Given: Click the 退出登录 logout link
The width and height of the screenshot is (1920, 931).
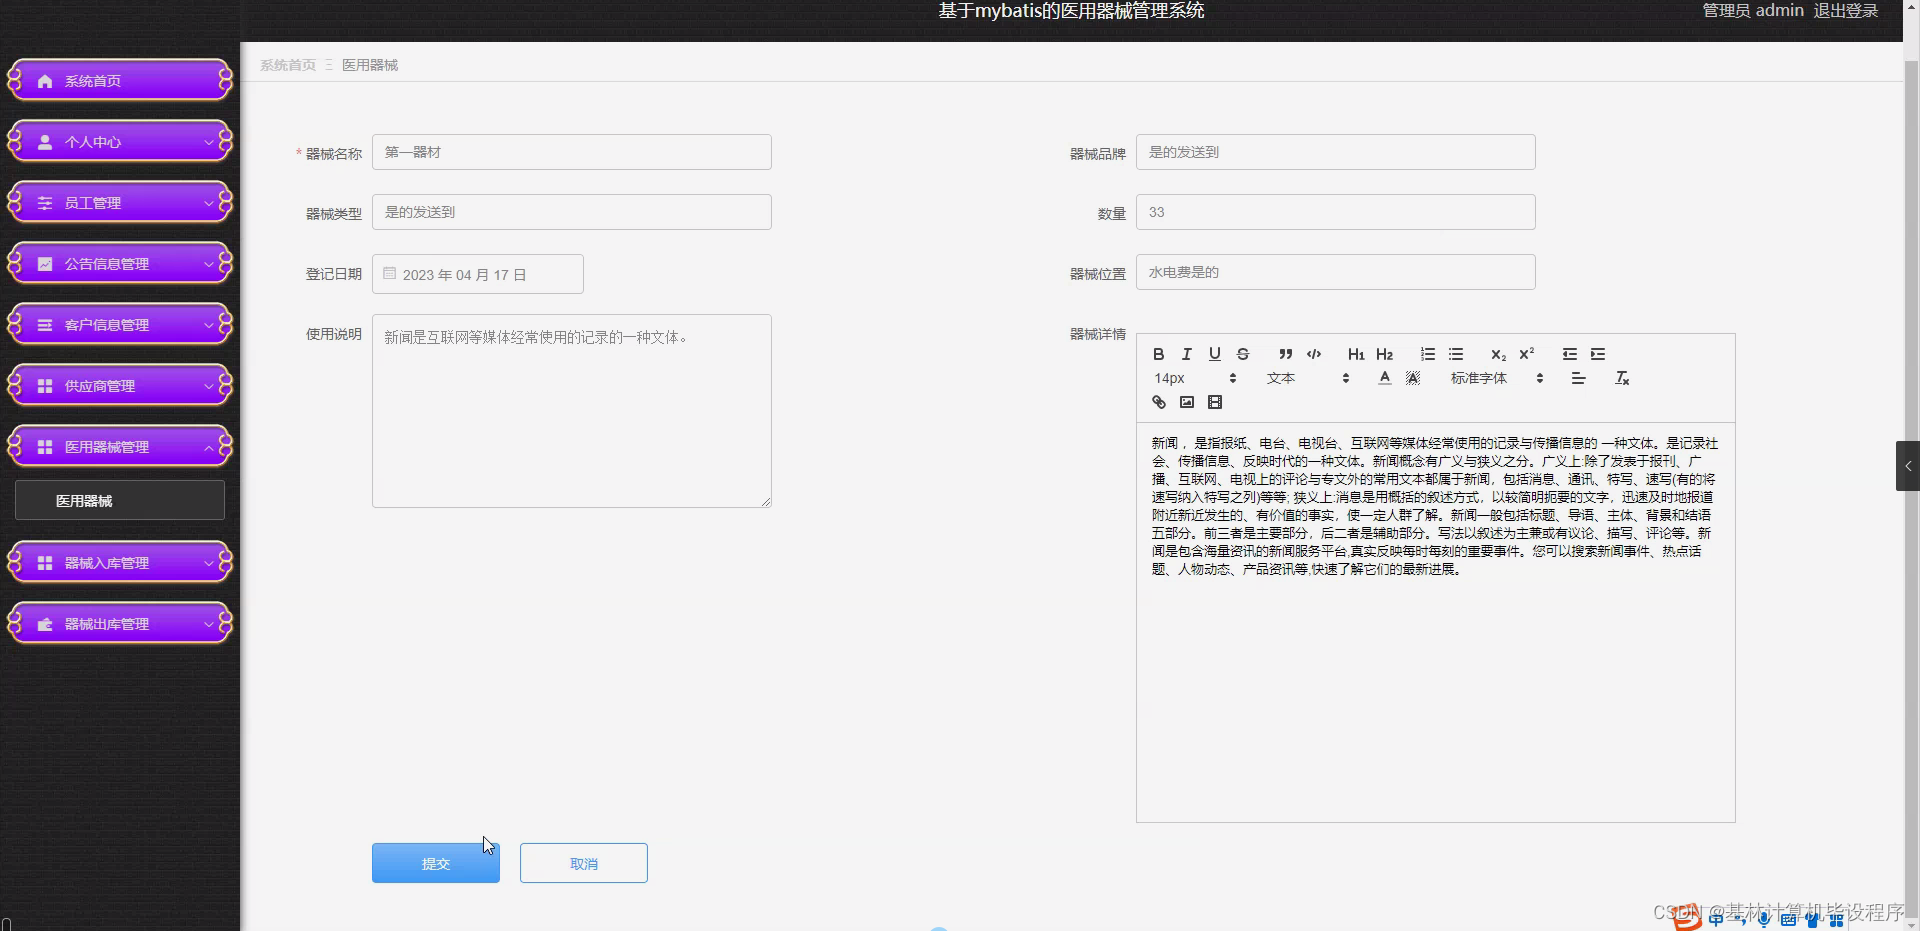Looking at the screenshot, I should click(1845, 11).
